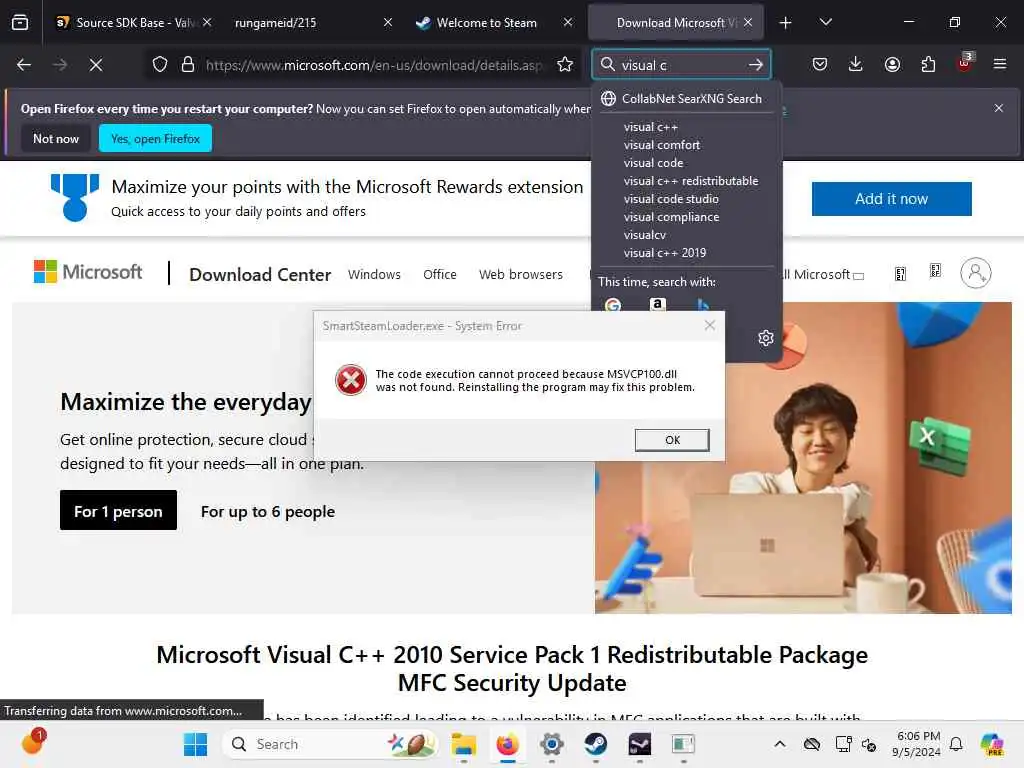Click the uBlock extension icon

(965, 63)
